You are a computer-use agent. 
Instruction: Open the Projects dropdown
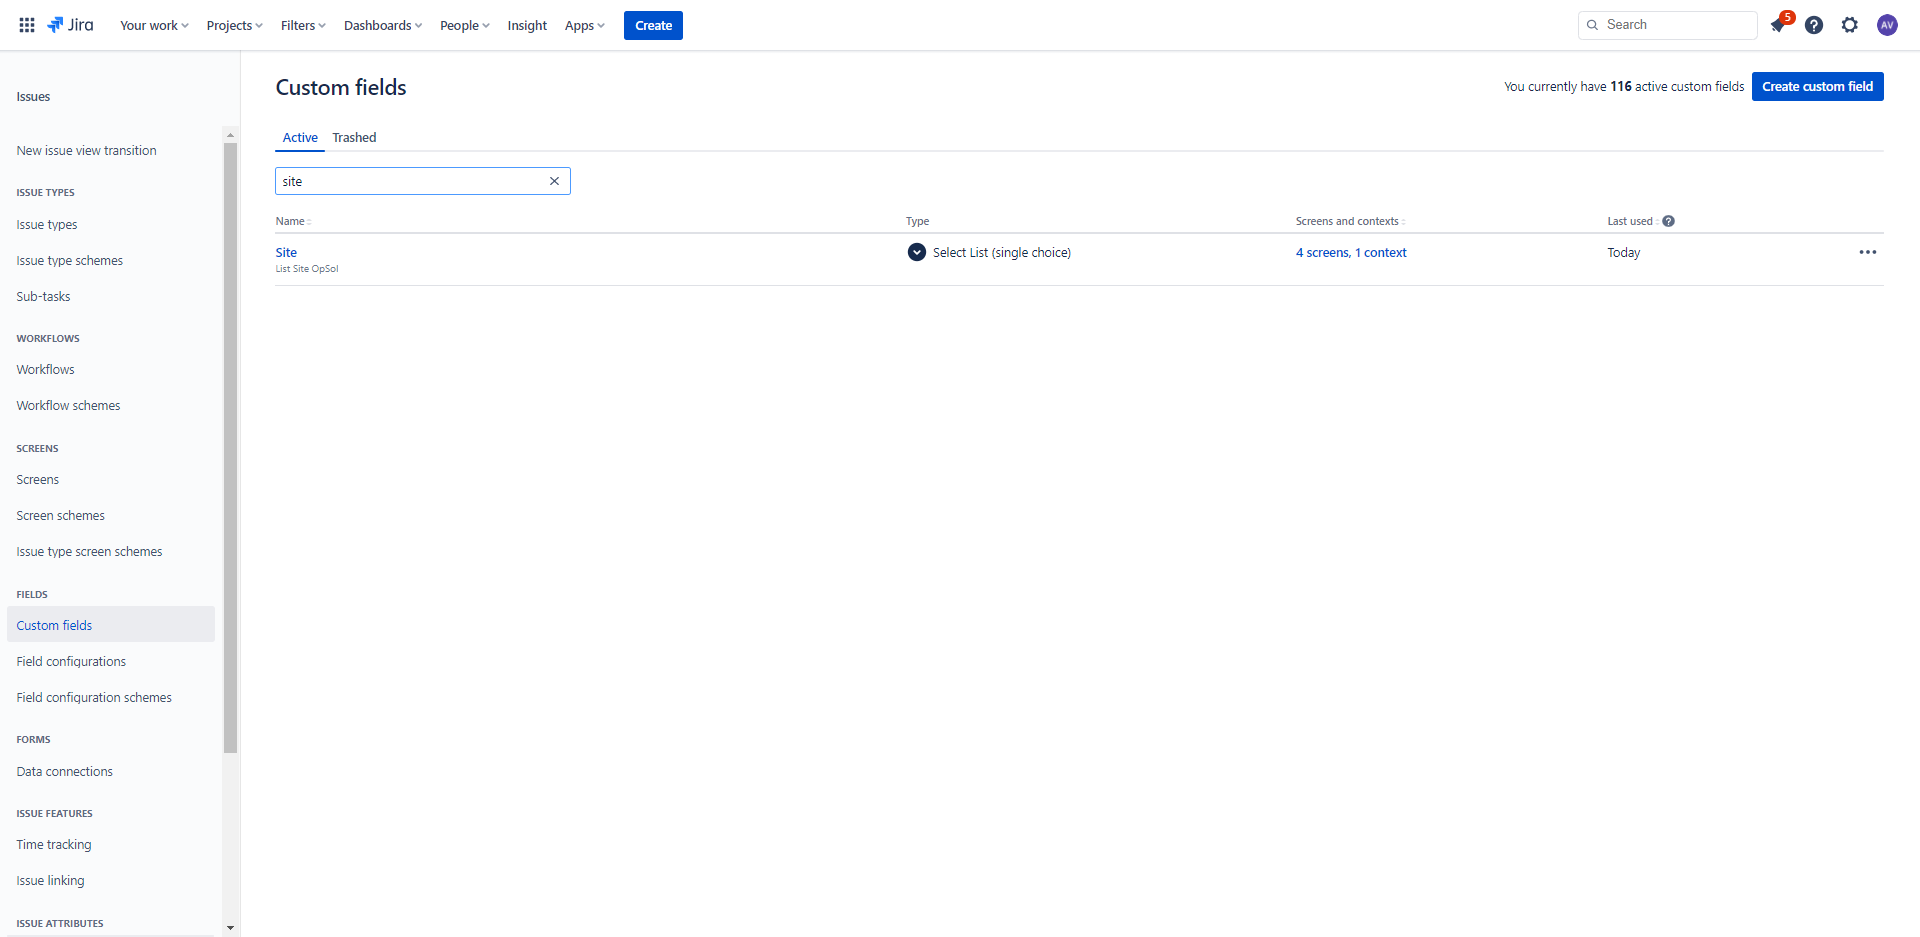click(x=233, y=25)
